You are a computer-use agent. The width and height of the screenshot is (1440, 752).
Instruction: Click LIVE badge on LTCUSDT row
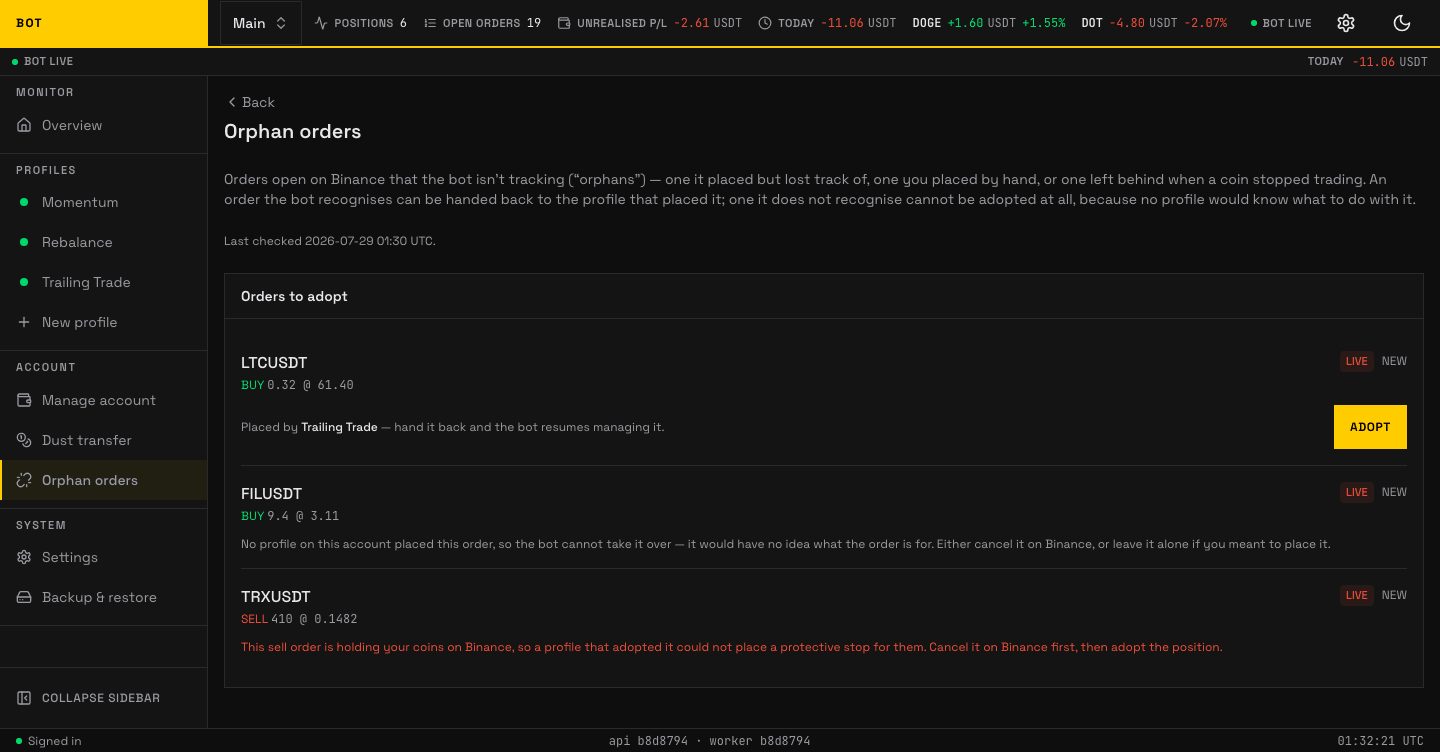[1357, 361]
